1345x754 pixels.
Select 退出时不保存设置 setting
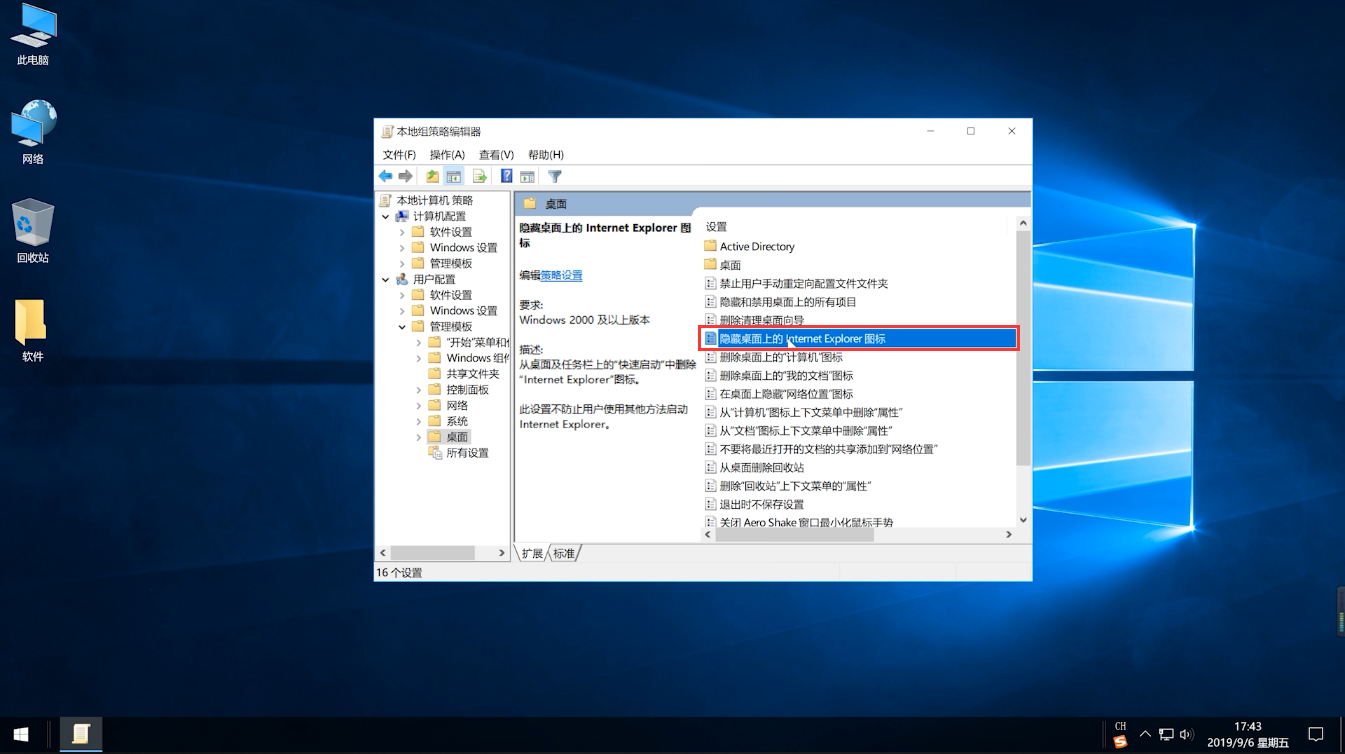(x=754, y=505)
